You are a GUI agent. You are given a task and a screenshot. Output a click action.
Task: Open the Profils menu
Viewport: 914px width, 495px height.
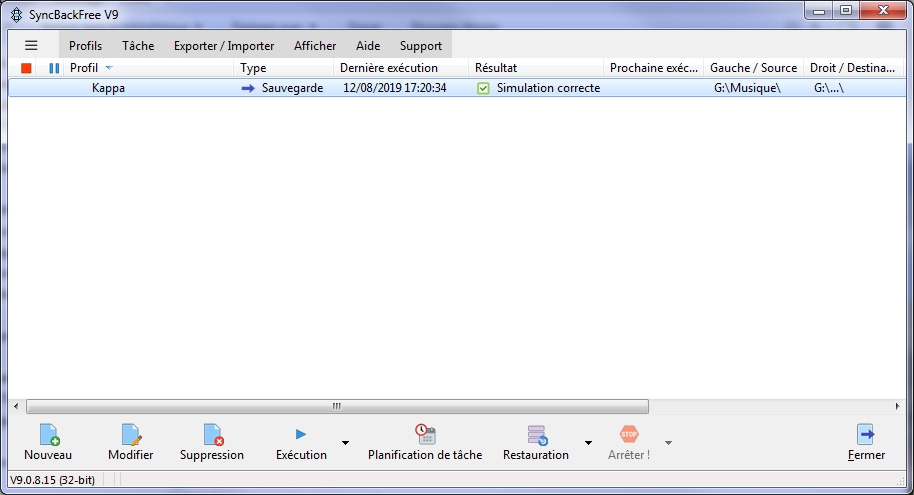[x=85, y=45]
